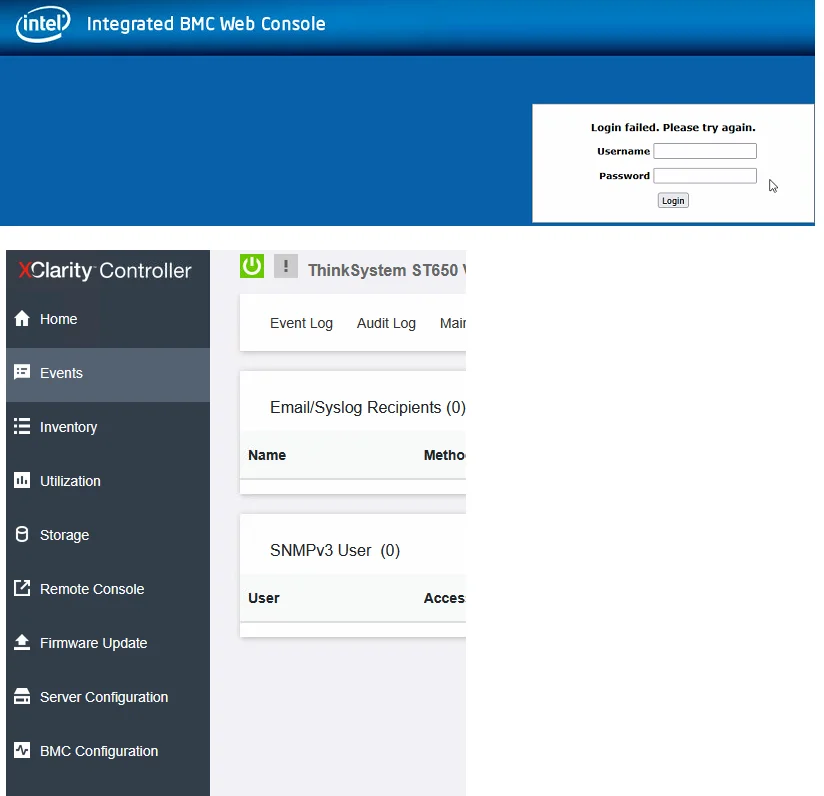This screenshot has height=796, width=824.
Task: Open the BMC Configuration page
Action: 108,751
